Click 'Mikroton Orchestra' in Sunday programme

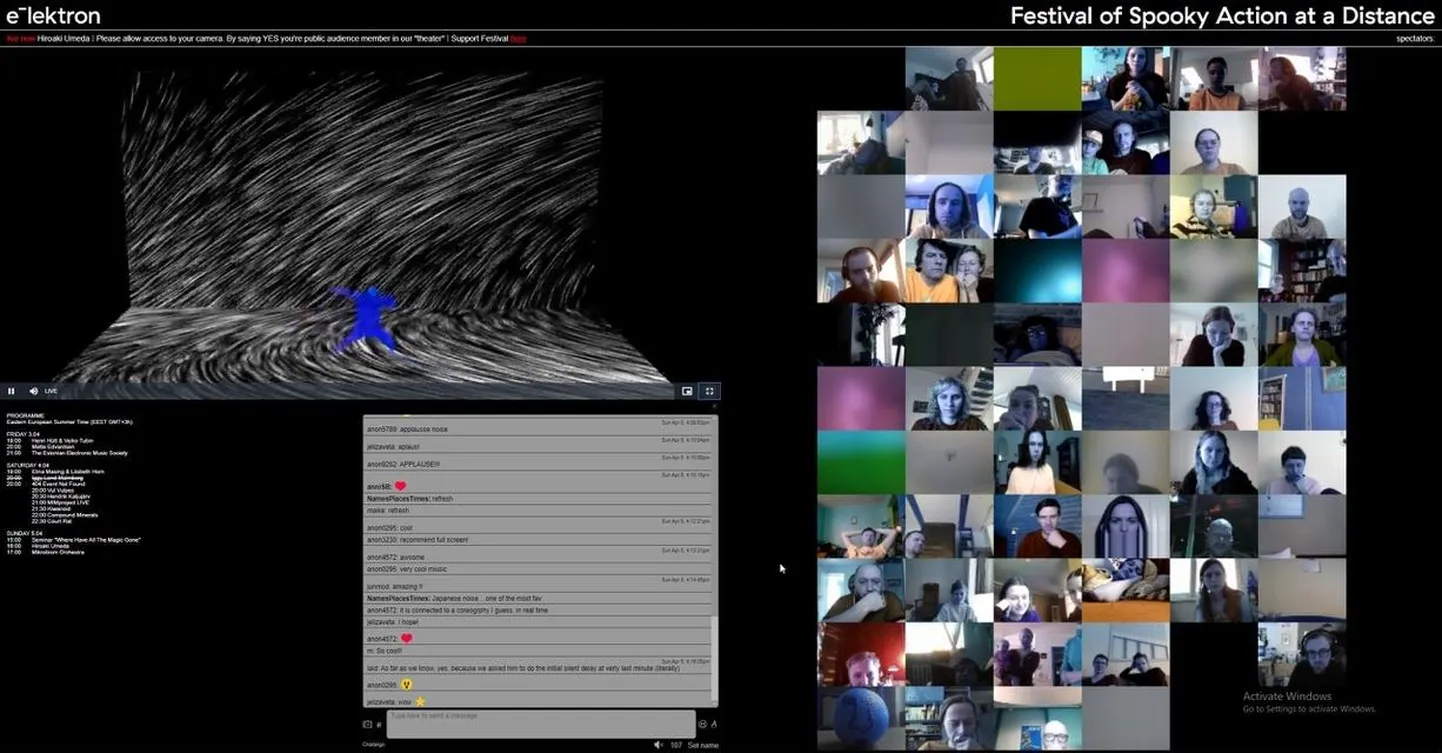point(58,552)
